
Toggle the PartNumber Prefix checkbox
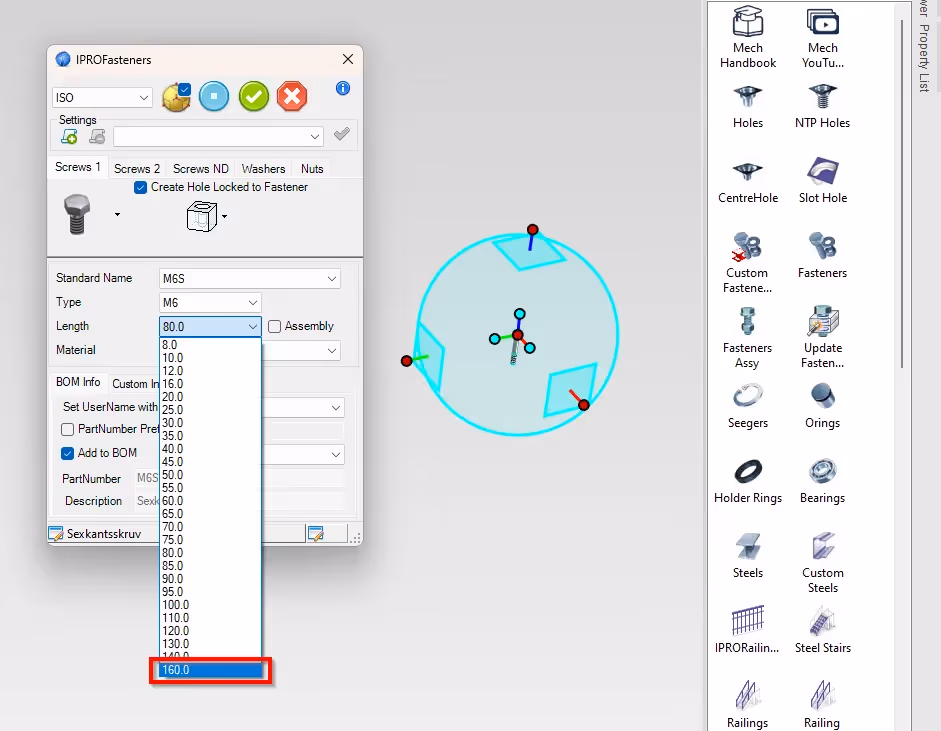pos(68,430)
